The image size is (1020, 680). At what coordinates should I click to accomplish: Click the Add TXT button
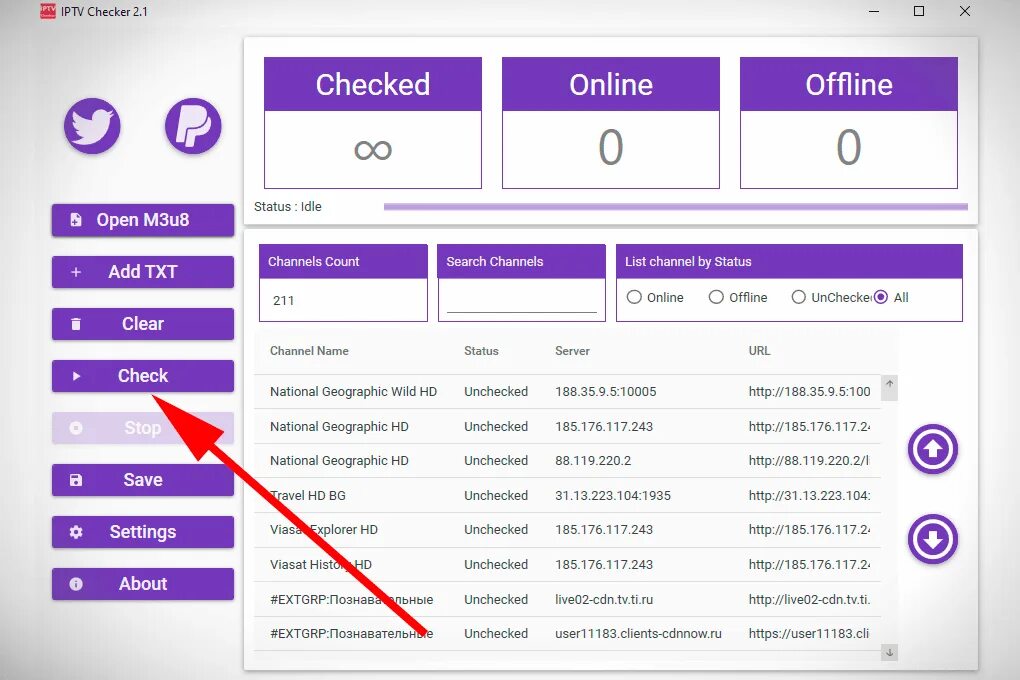click(x=143, y=272)
